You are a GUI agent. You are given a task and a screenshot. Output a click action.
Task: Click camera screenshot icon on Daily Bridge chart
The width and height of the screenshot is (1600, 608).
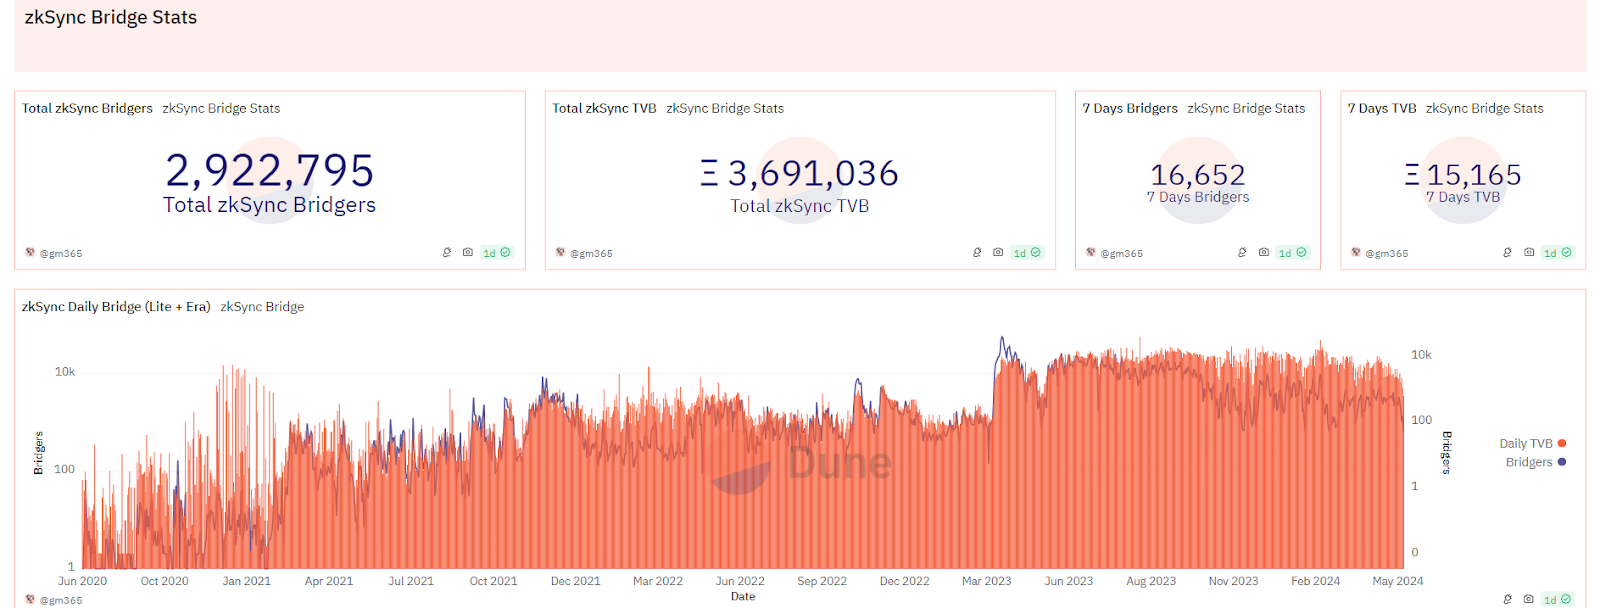click(x=1528, y=600)
